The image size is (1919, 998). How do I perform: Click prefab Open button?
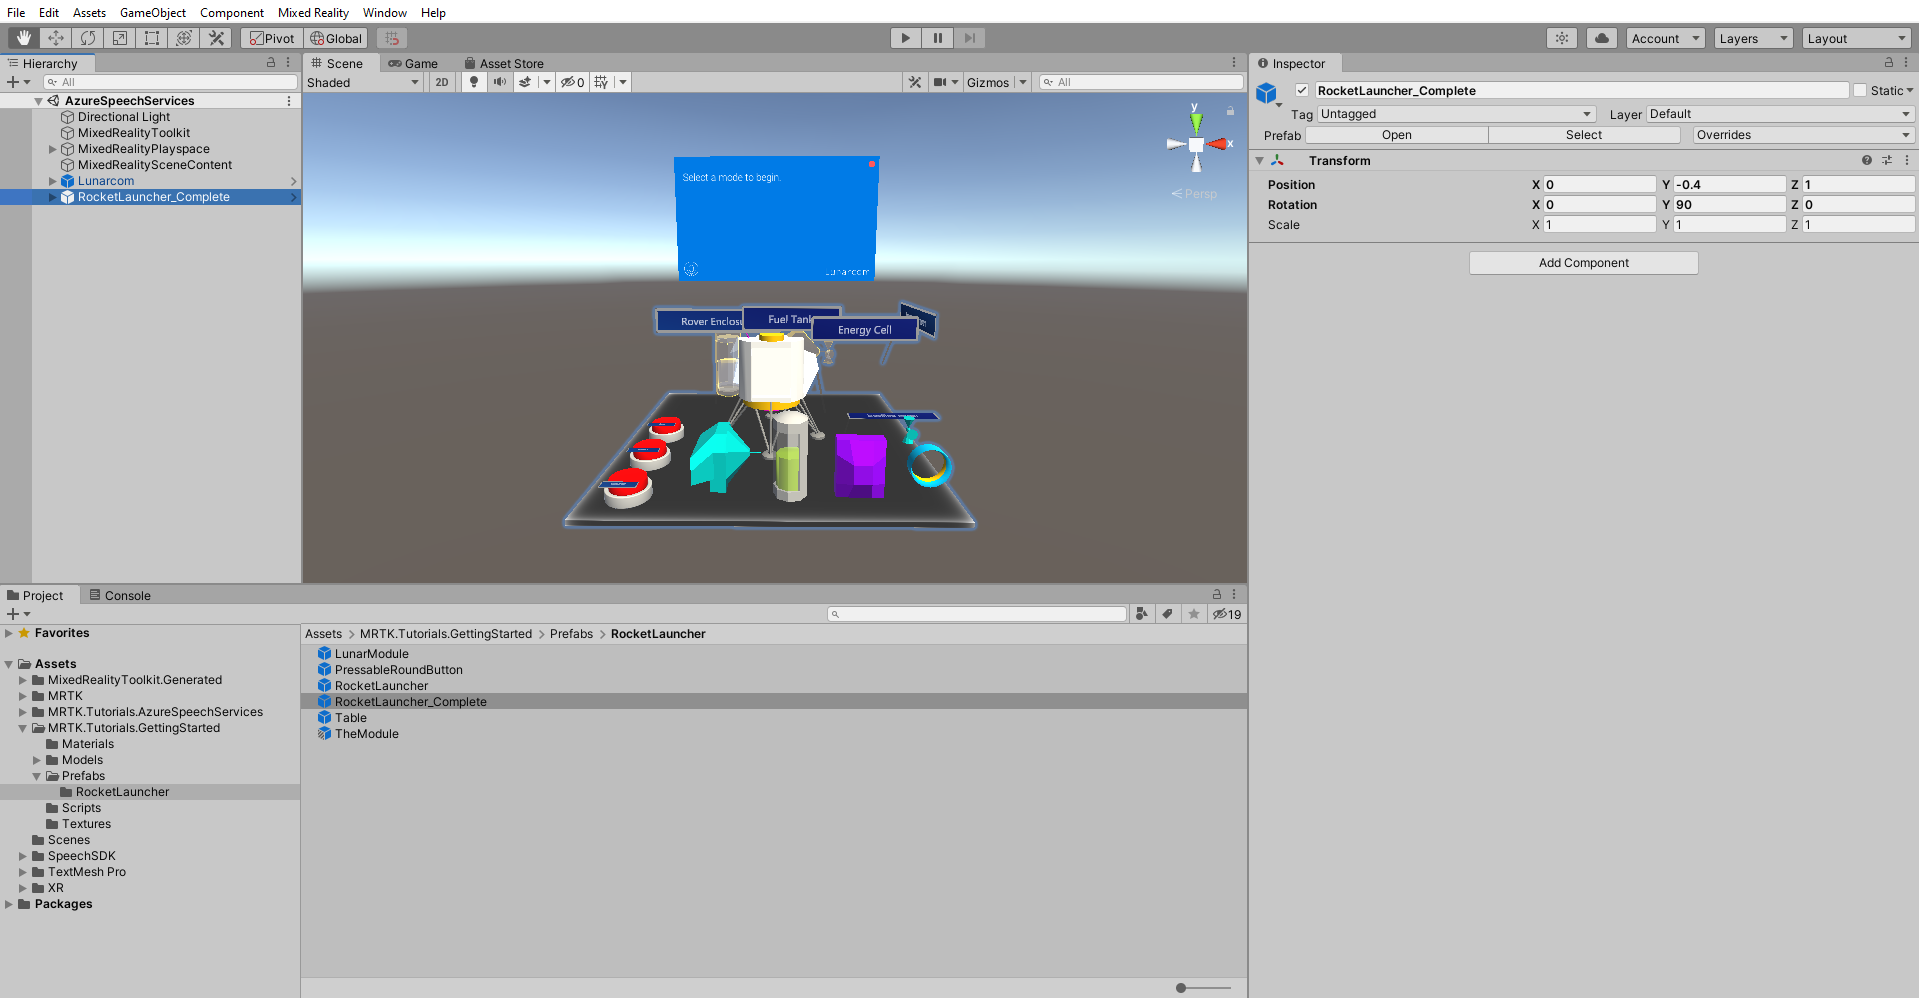coord(1397,135)
